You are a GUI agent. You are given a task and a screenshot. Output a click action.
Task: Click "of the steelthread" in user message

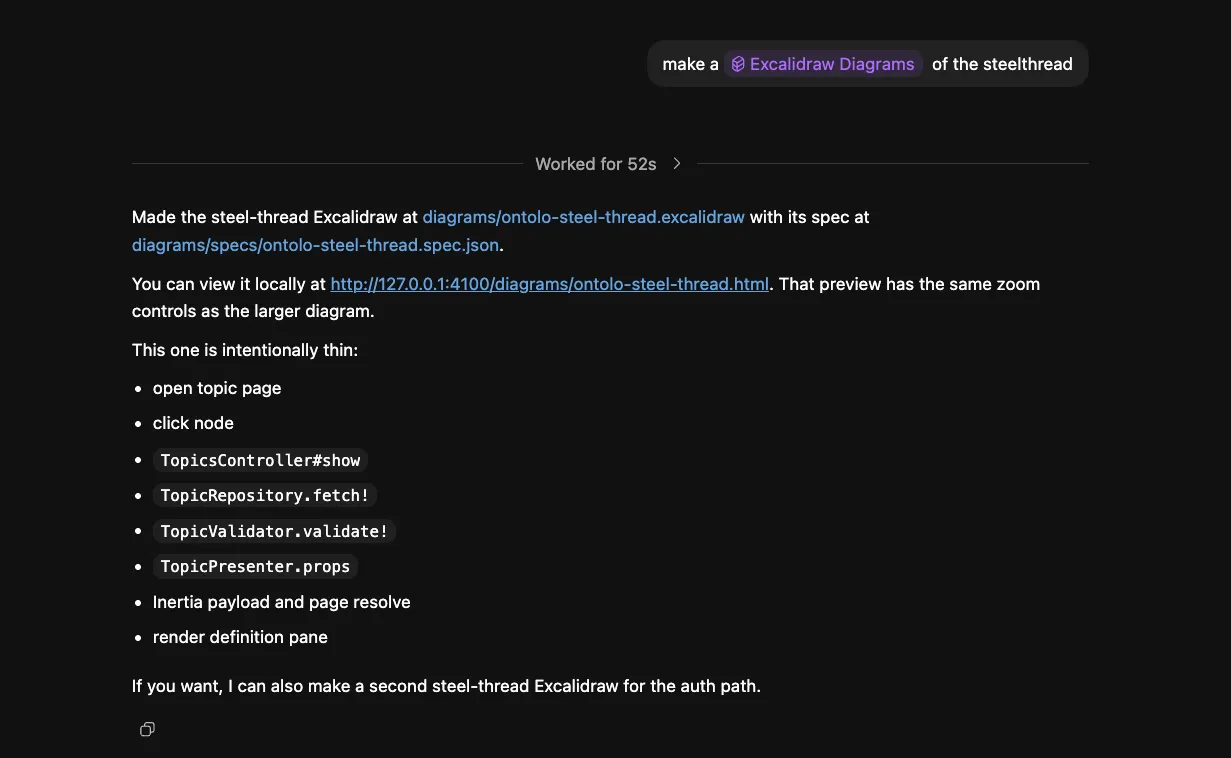click(1002, 64)
